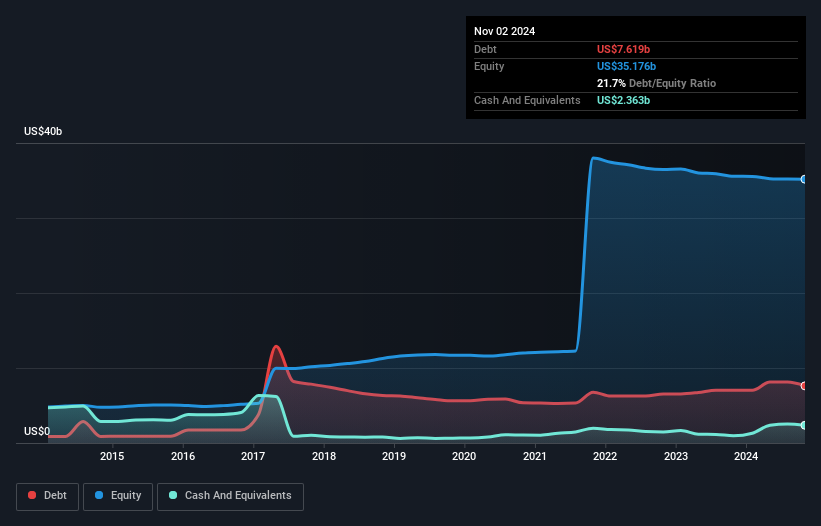Click the red Debt legend dot
Viewport: 821px width, 526px height.
[32, 495]
